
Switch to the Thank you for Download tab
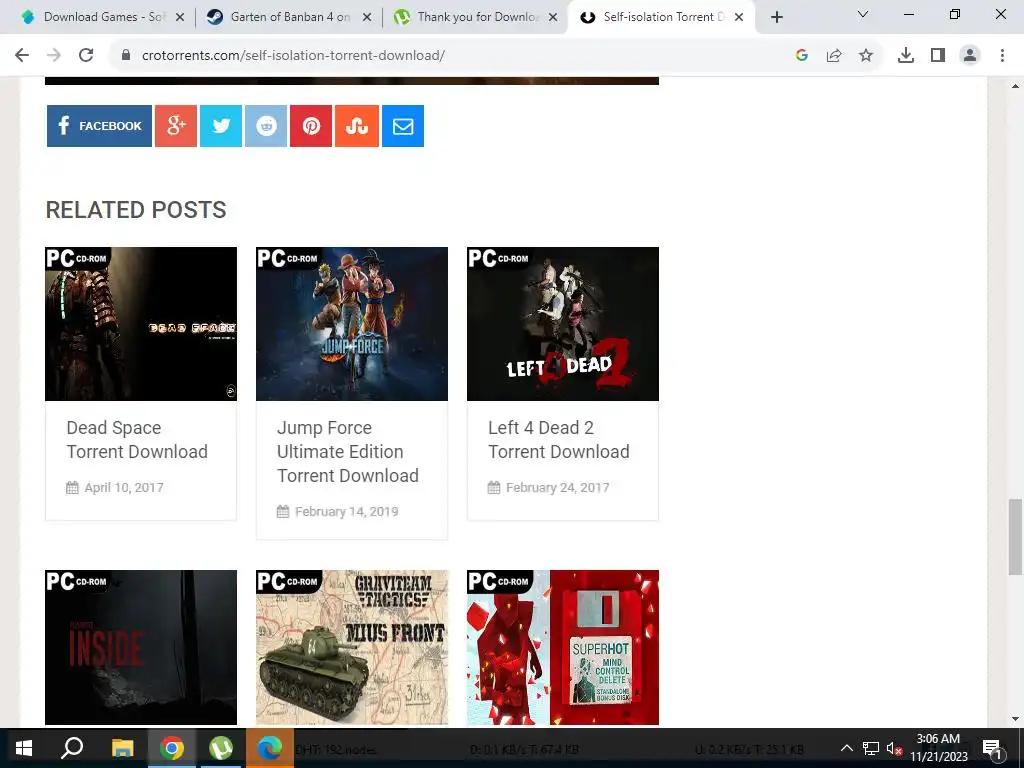475,17
